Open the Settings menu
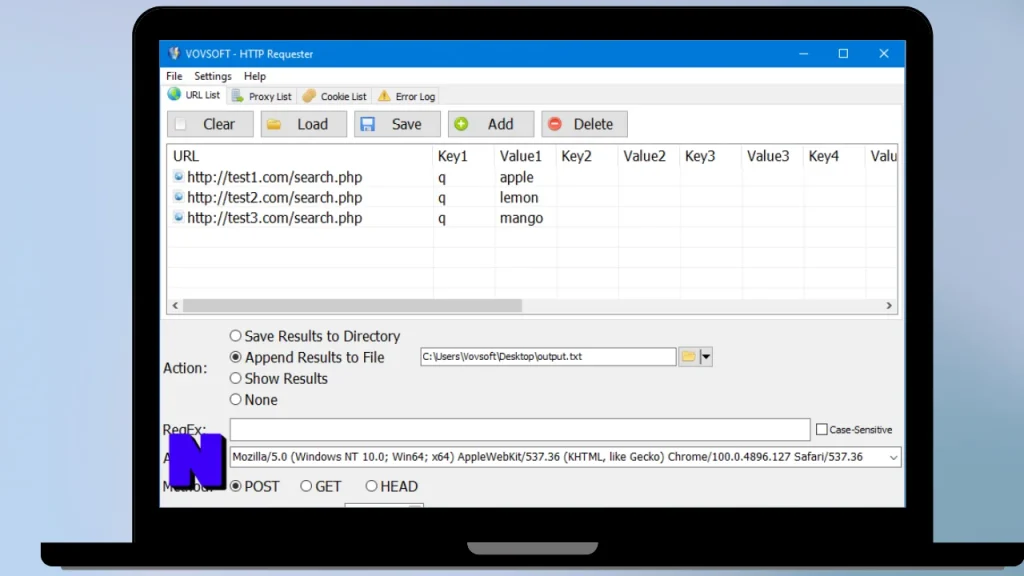 click(x=213, y=76)
